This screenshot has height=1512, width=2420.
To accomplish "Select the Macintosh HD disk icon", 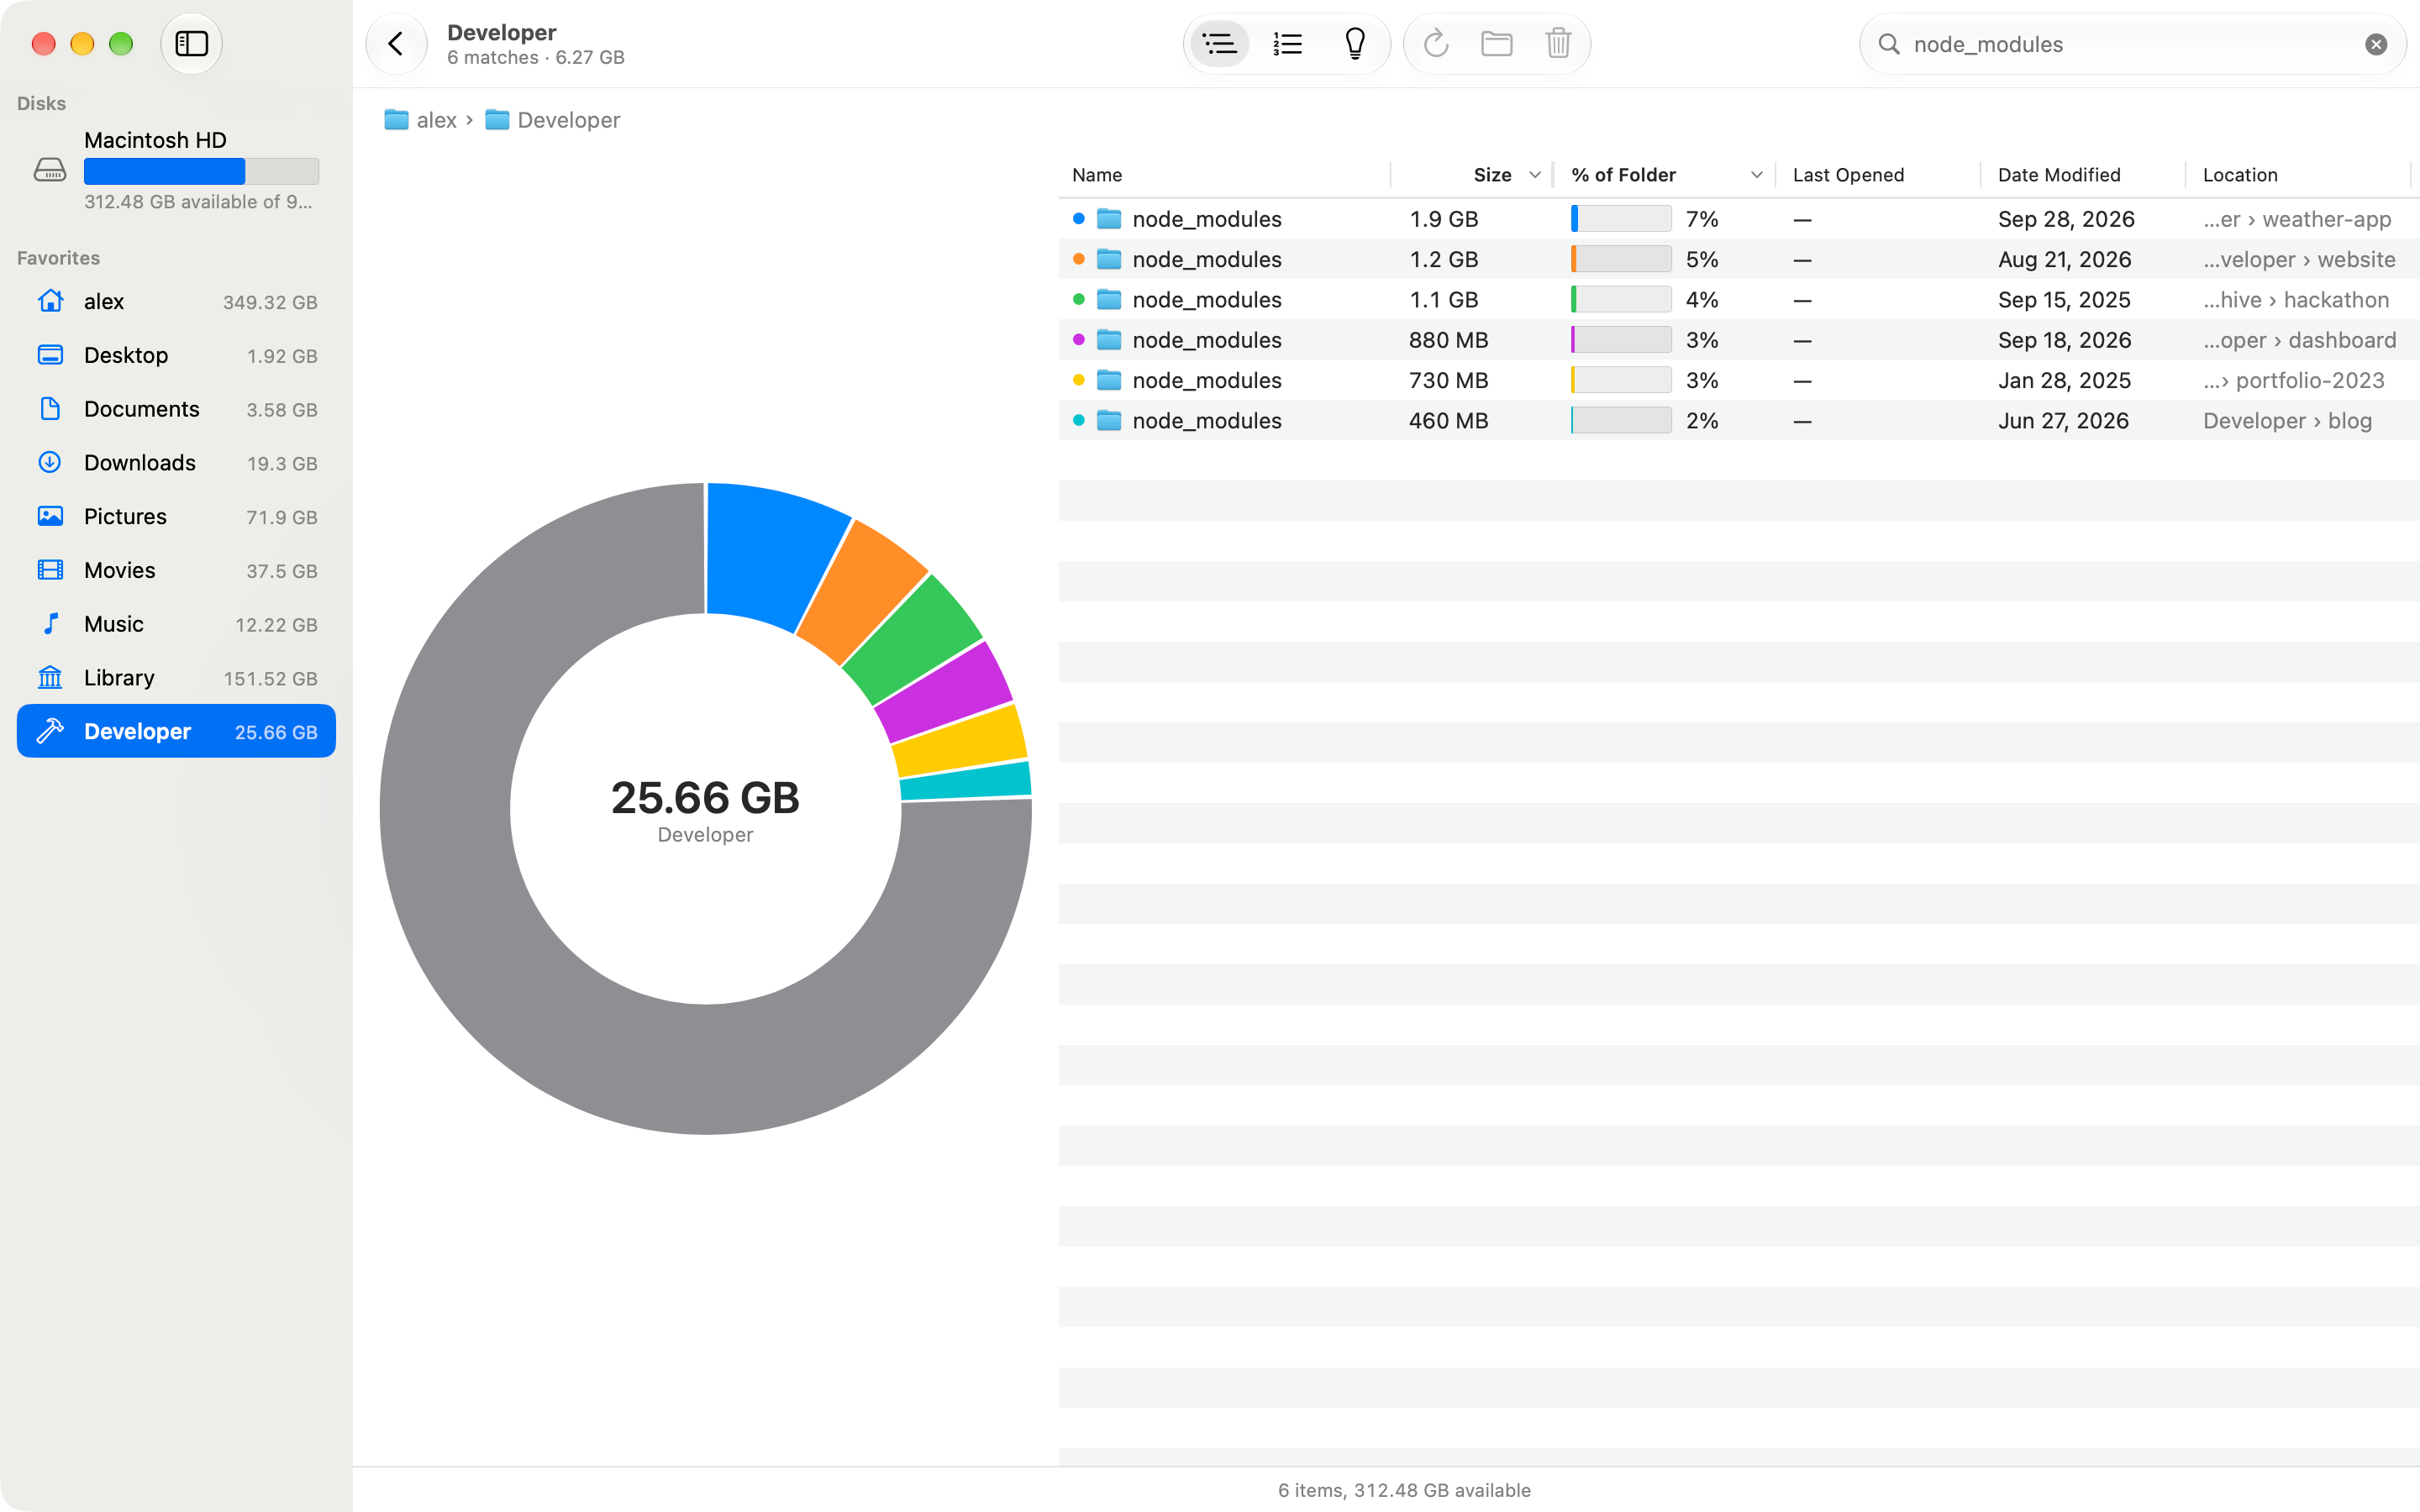I will 50,170.
